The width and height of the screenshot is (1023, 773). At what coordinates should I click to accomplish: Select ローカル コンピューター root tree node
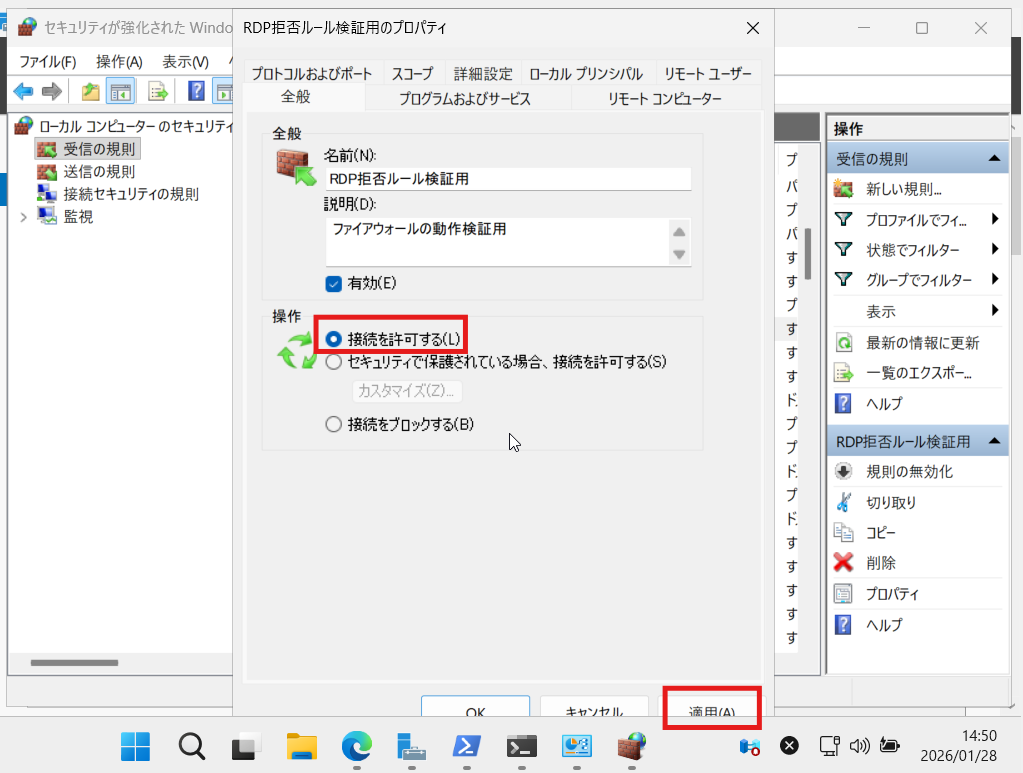136,126
